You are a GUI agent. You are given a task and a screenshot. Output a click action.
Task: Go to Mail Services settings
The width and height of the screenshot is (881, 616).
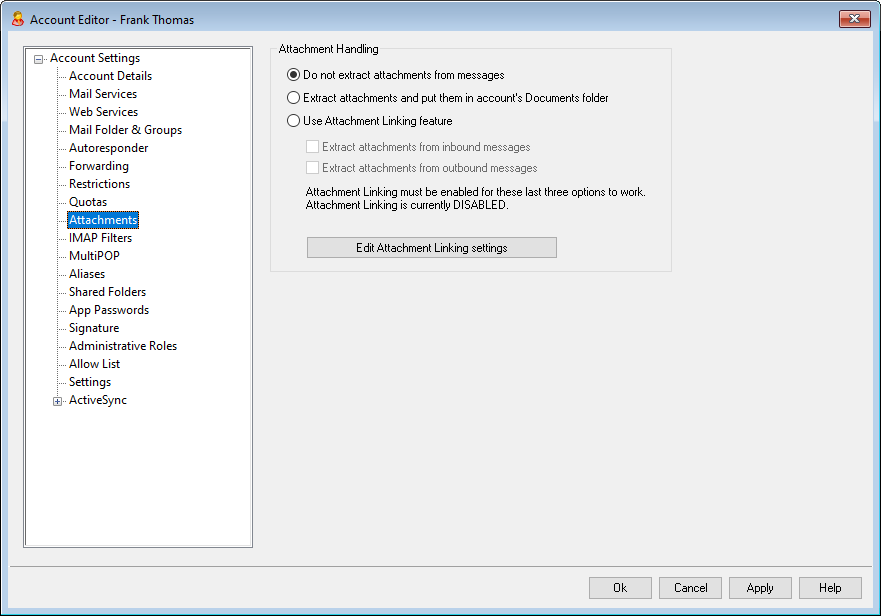coord(103,94)
